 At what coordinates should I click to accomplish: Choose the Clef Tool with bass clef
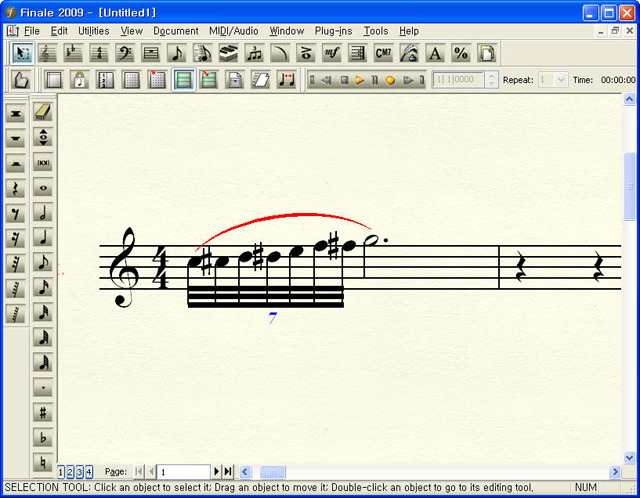[126, 53]
